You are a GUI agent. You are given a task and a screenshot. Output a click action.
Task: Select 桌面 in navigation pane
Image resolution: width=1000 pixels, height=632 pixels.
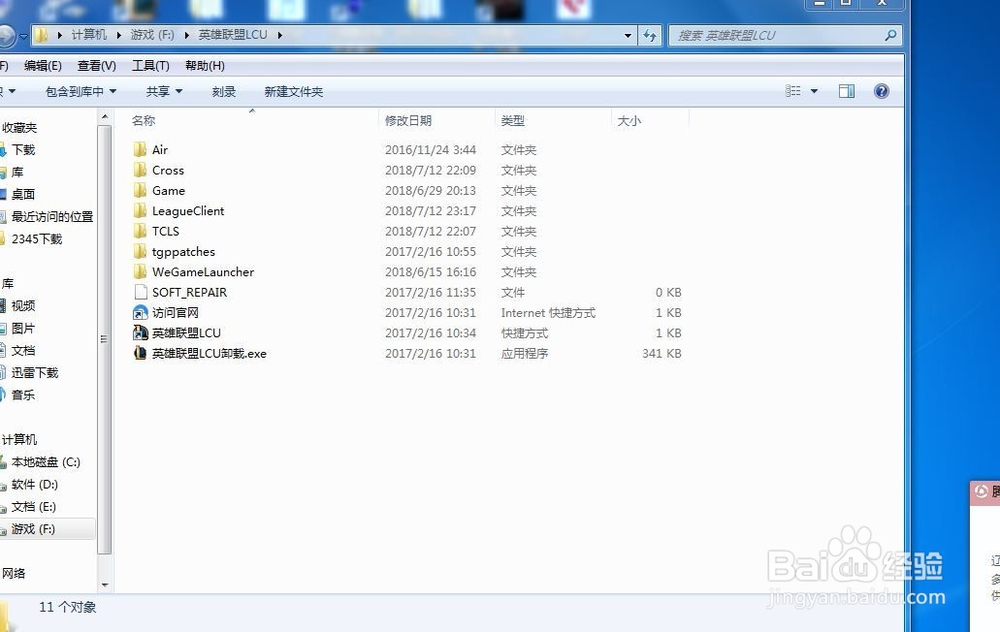[x=23, y=195]
